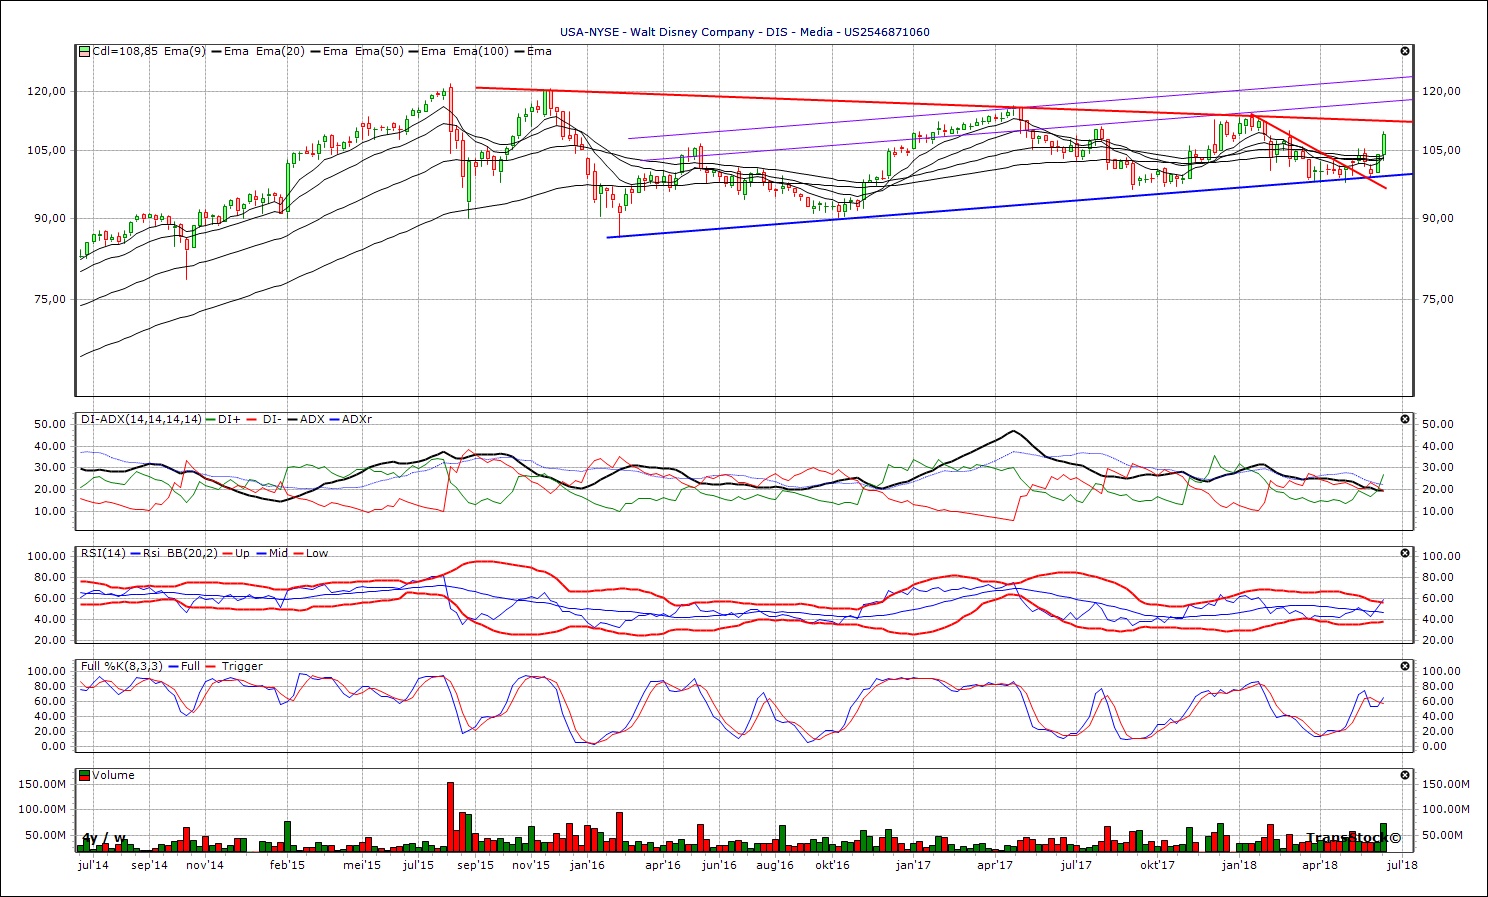Image resolution: width=1488 pixels, height=897 pixels.
Task: Close the Volume panel
Action: [x=1405, y=775]
